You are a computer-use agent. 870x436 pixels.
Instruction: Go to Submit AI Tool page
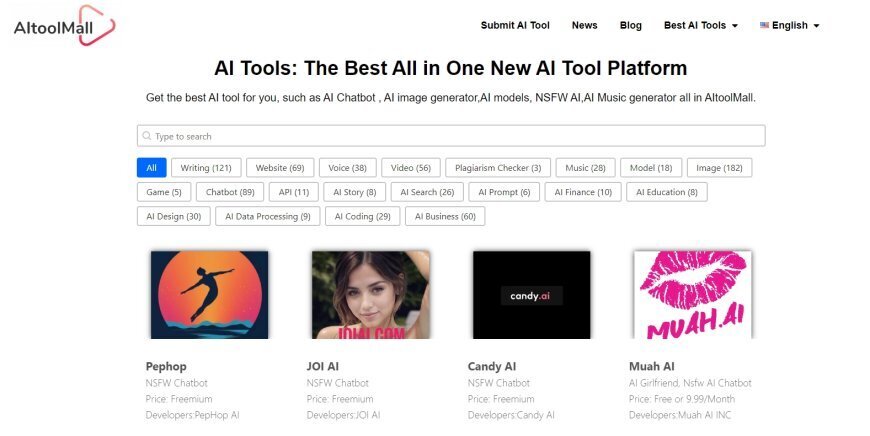click(515, 25)
